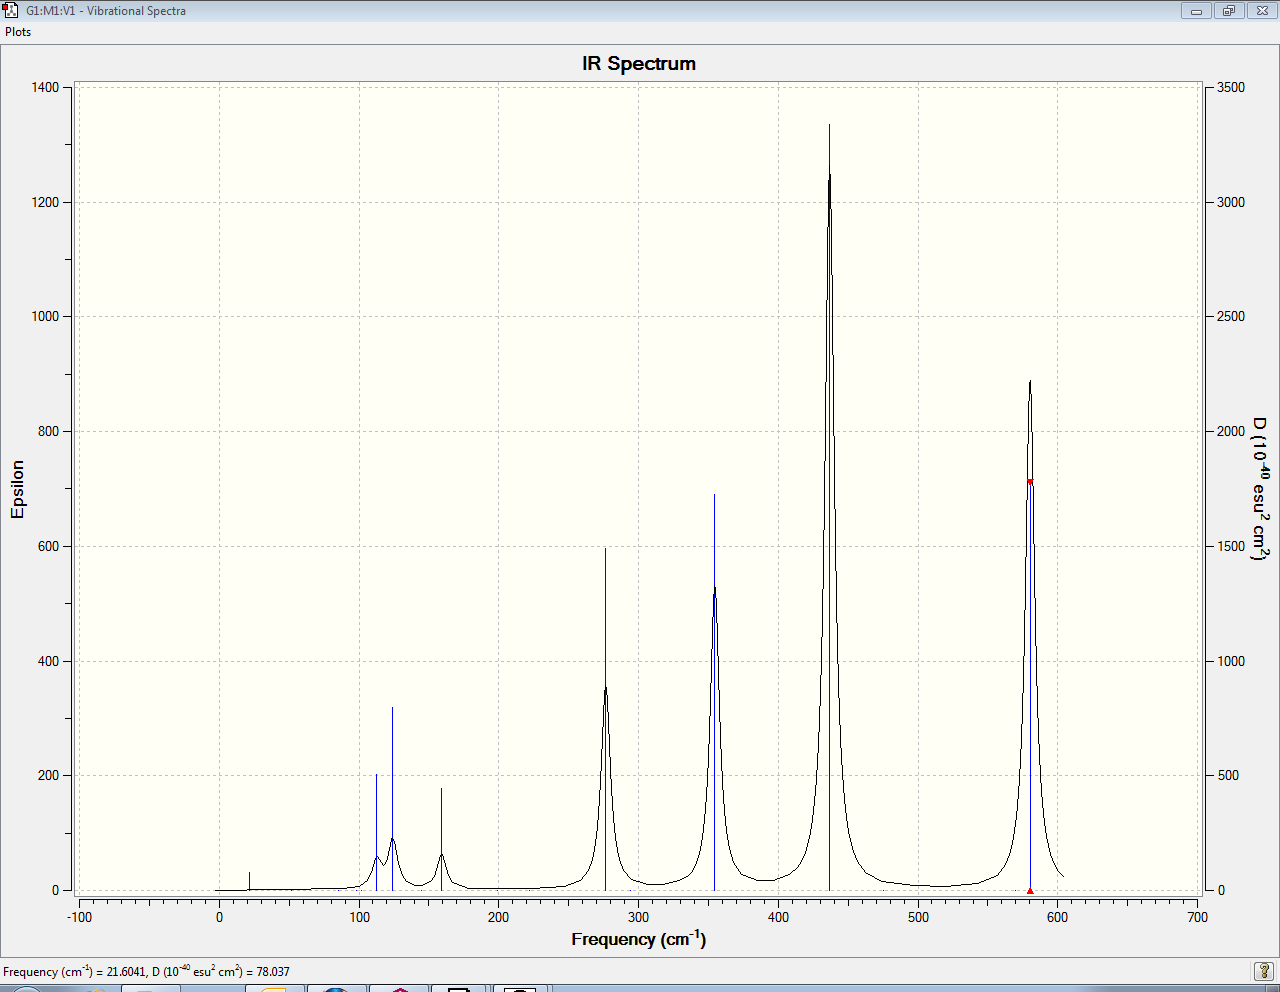Choose the blue peak line near 112 cm-1
This screenshot has width=1280, height=992.
[x=376, y=832]
